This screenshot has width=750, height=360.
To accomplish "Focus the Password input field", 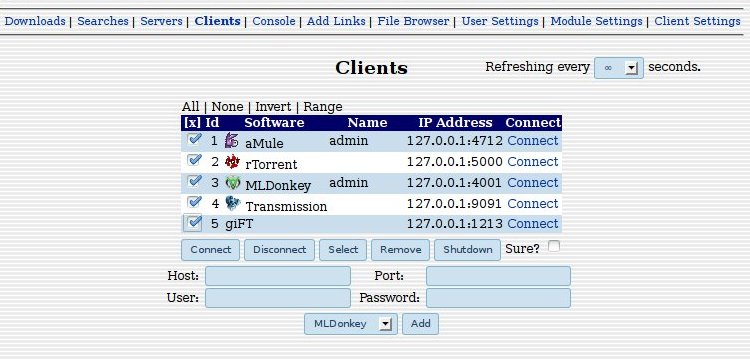I will point(498,298).
